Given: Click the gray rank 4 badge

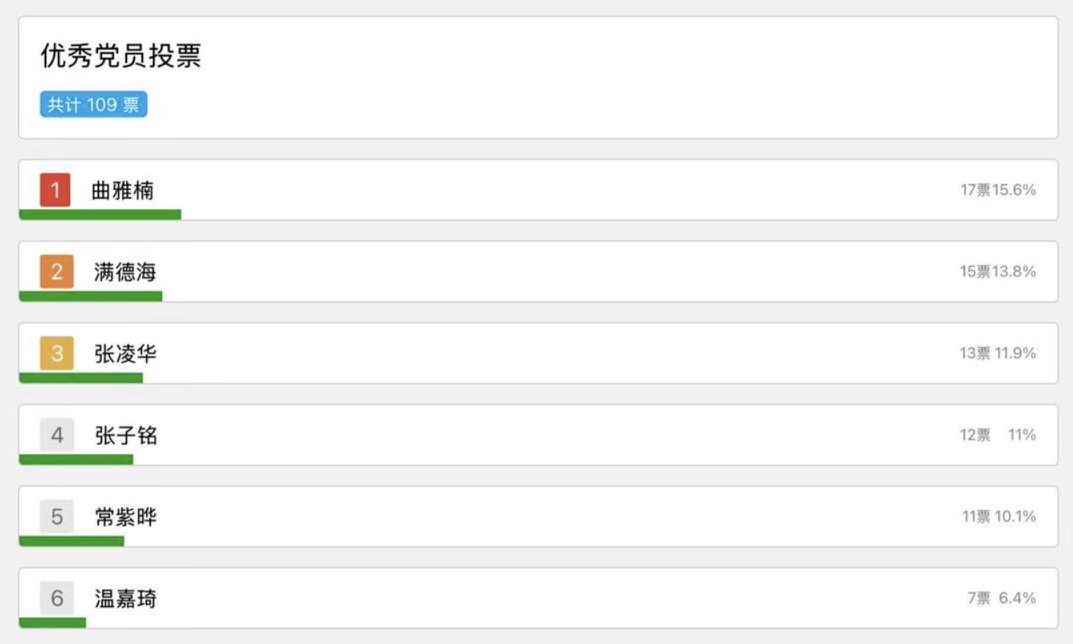Looking at the screenshot, I should pos(57,435).
